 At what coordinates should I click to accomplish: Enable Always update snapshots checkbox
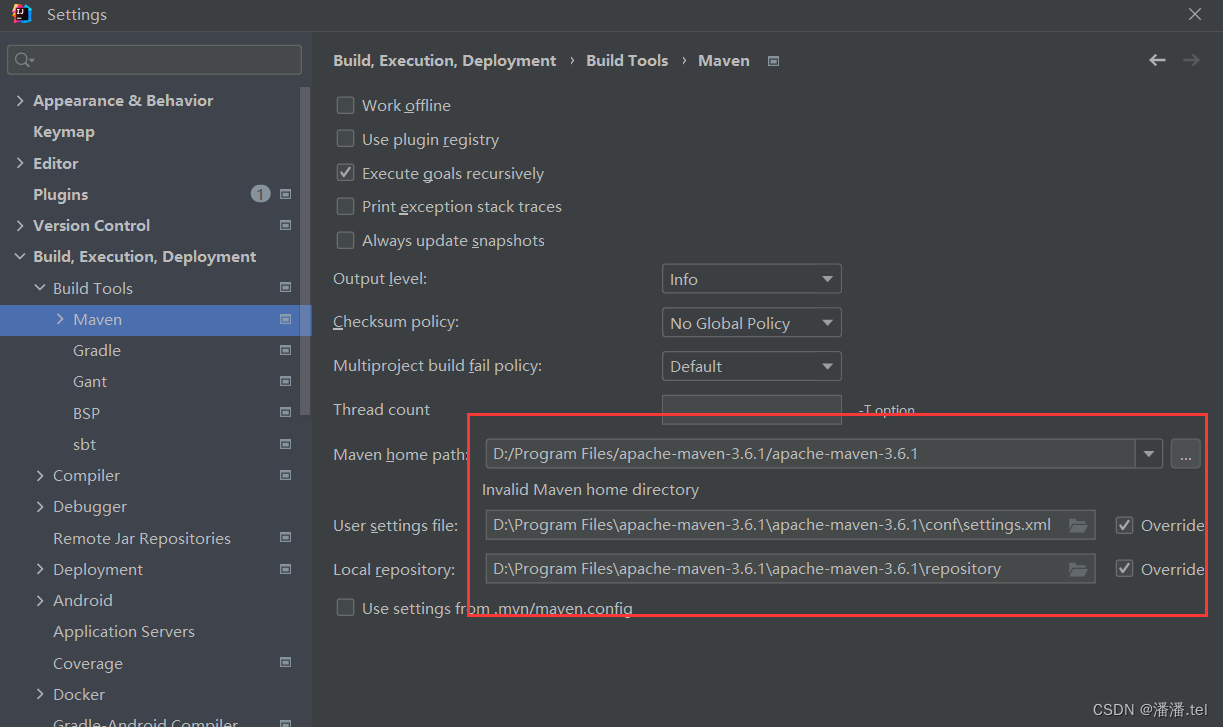345,240
